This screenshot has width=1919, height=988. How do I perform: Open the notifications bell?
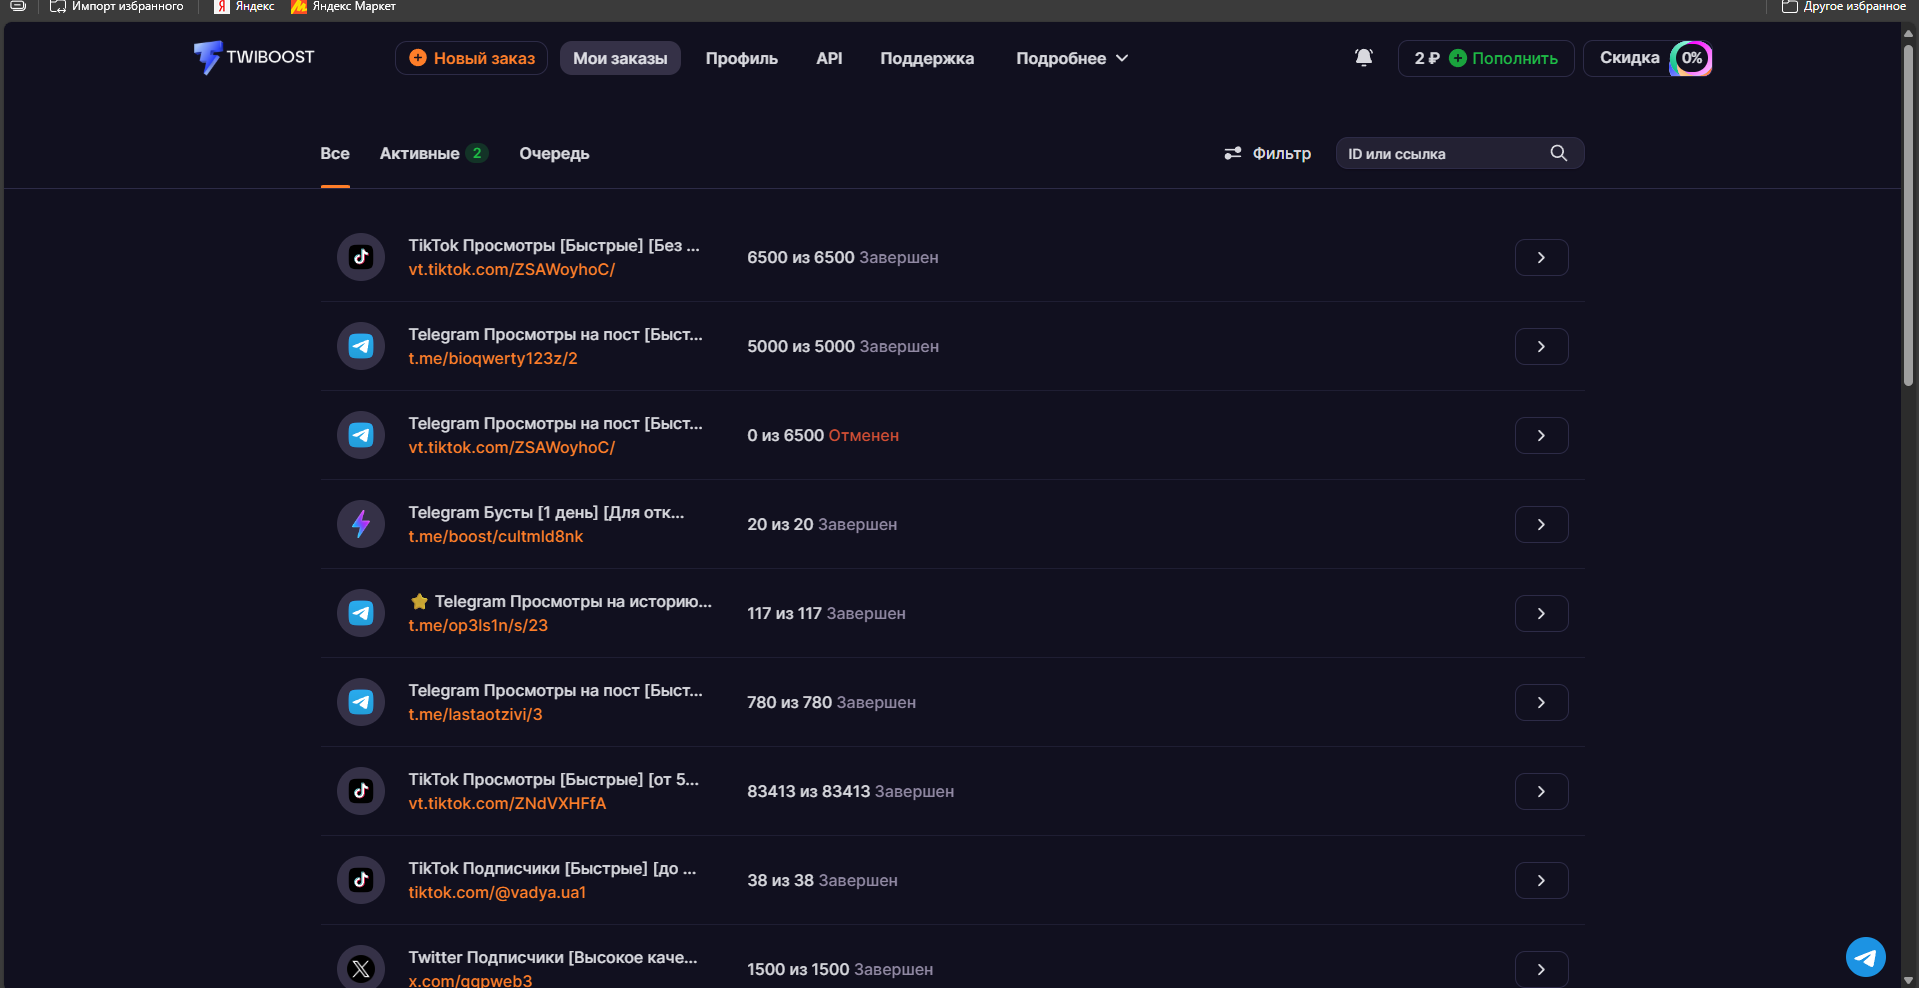[1363, 58]
